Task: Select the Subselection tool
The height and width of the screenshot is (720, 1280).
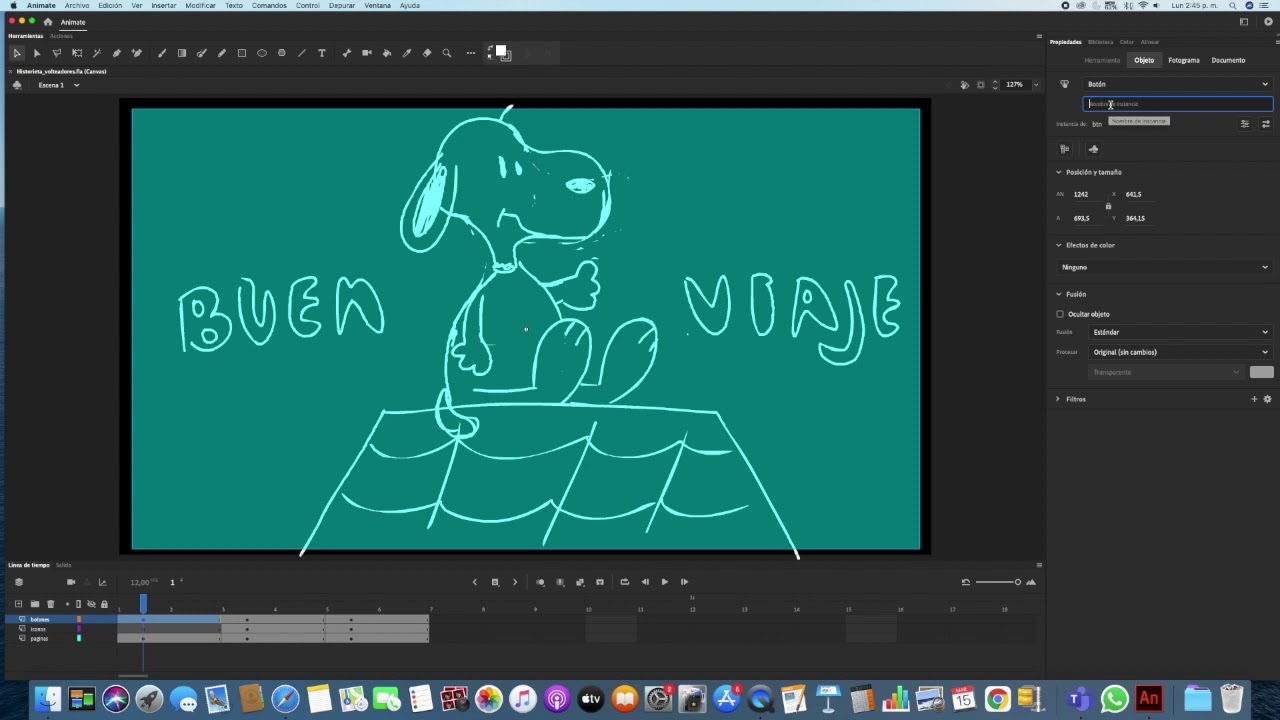Action: coord(37,53)
